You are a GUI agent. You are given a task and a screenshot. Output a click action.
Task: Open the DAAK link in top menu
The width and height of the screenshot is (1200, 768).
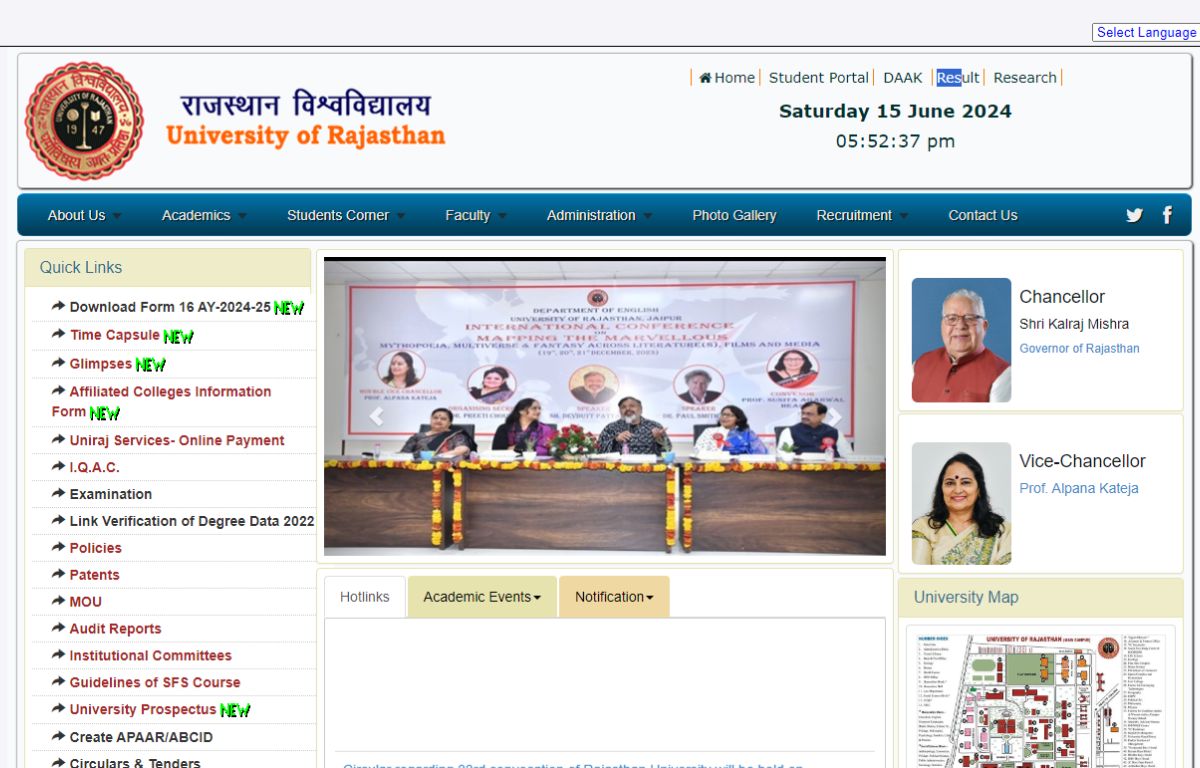coord(903,78)
